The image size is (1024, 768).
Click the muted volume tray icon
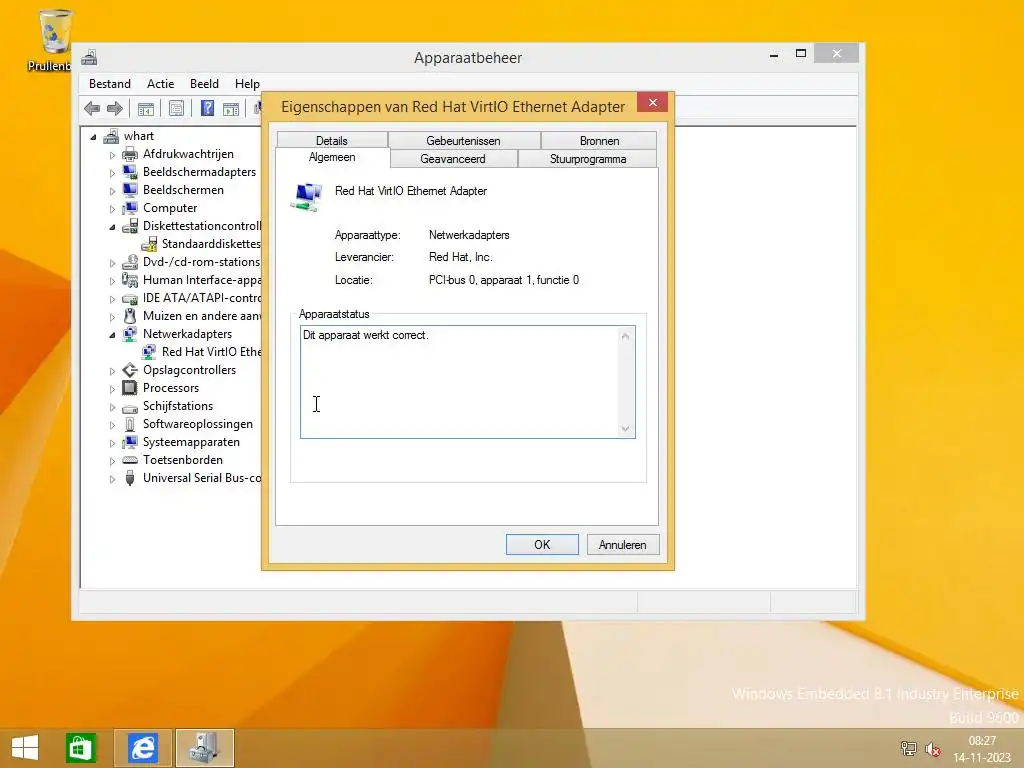pos(933,749)
